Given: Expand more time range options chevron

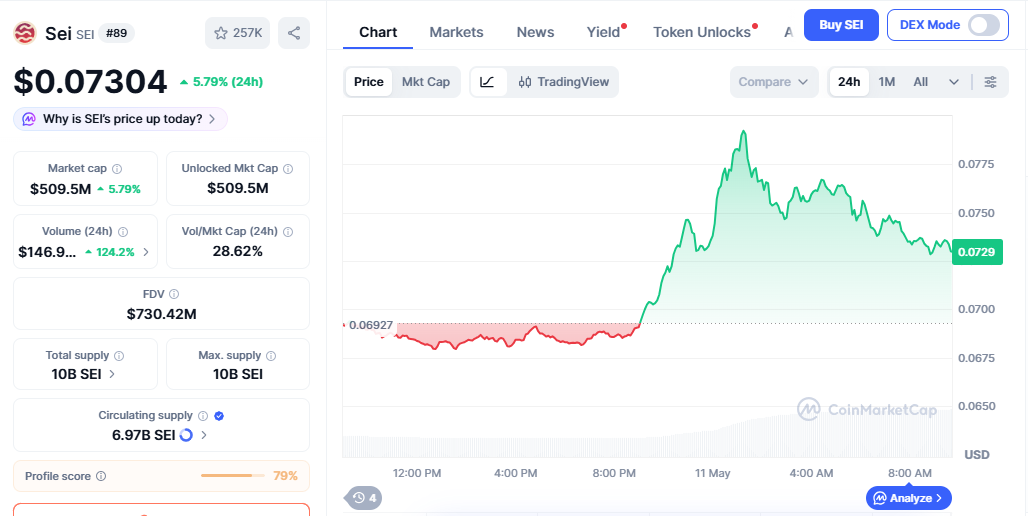Looking at the screenshot, I should (954, 82).
